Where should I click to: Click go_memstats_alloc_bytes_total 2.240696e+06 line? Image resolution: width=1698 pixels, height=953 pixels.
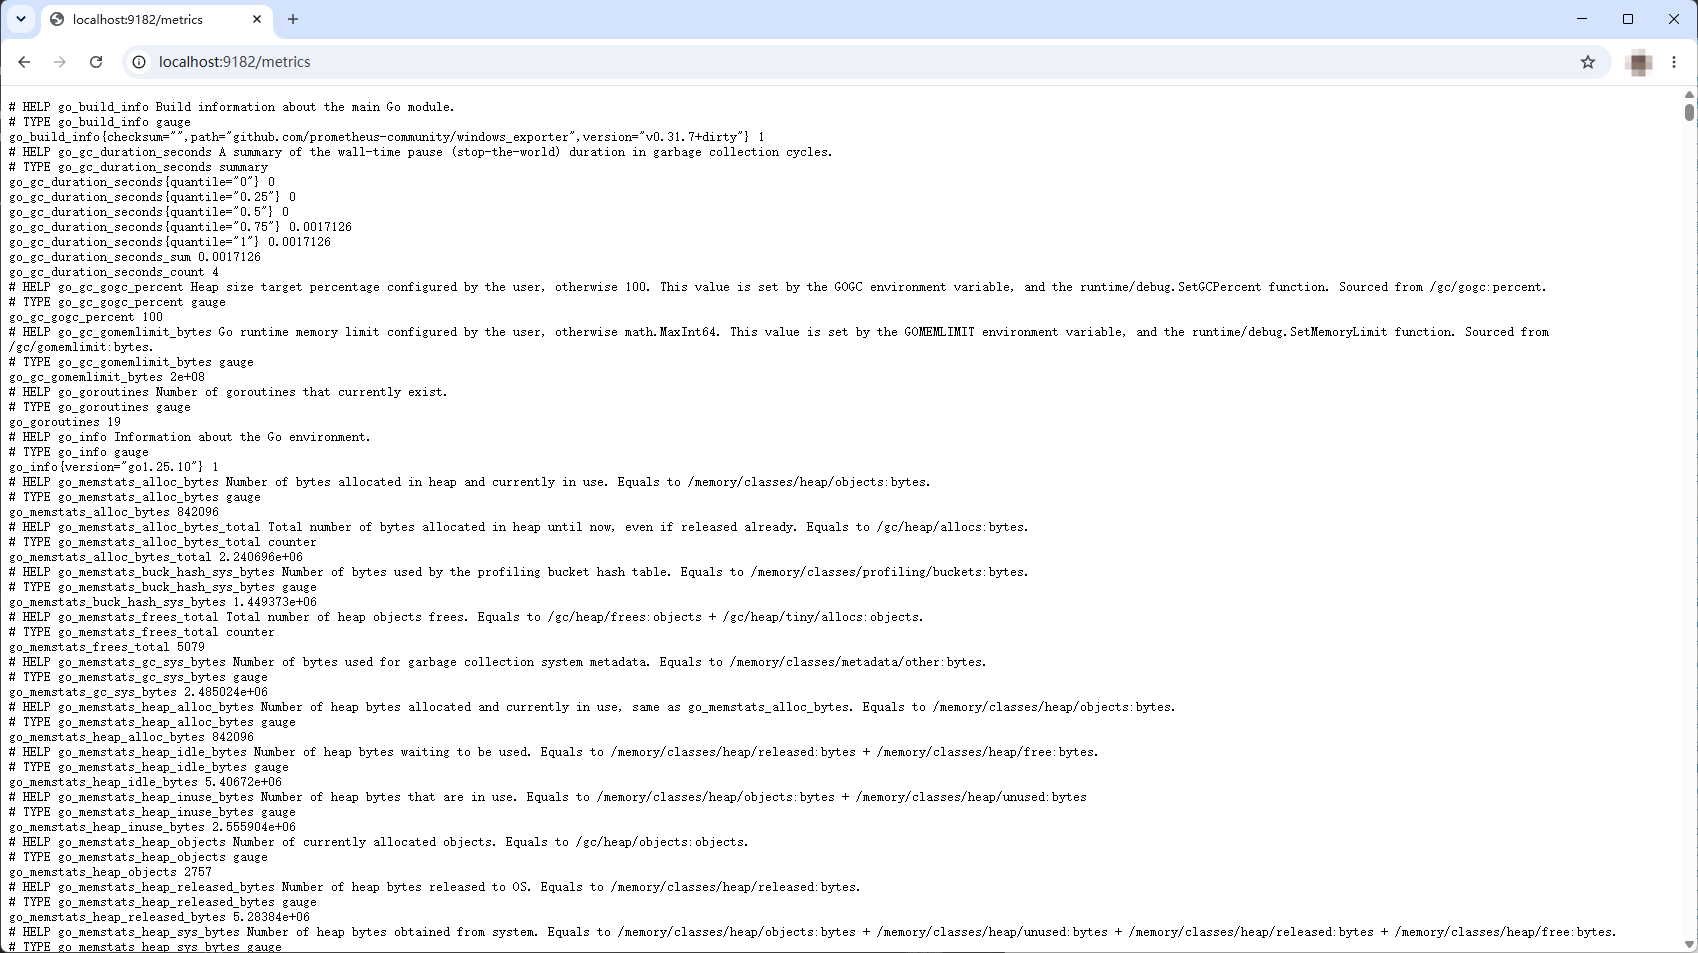coord(156,557)
